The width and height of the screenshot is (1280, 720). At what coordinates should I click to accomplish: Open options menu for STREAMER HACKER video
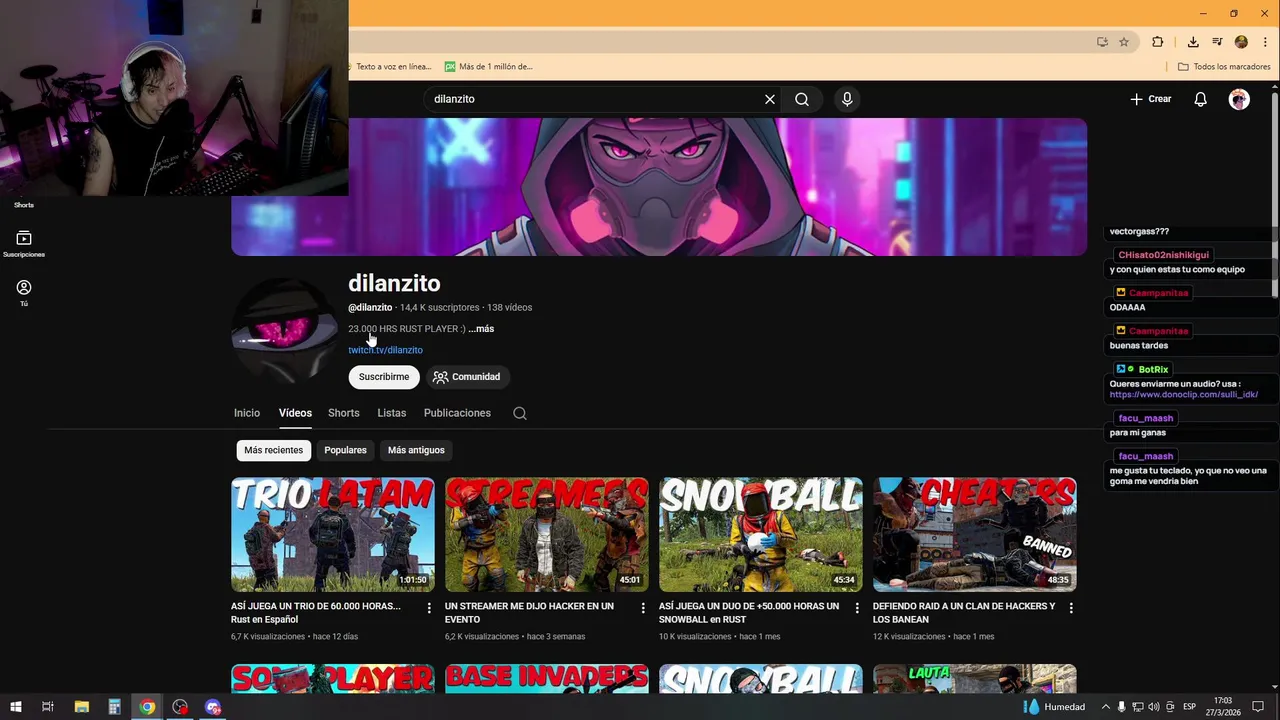click(x=643, y=608)
